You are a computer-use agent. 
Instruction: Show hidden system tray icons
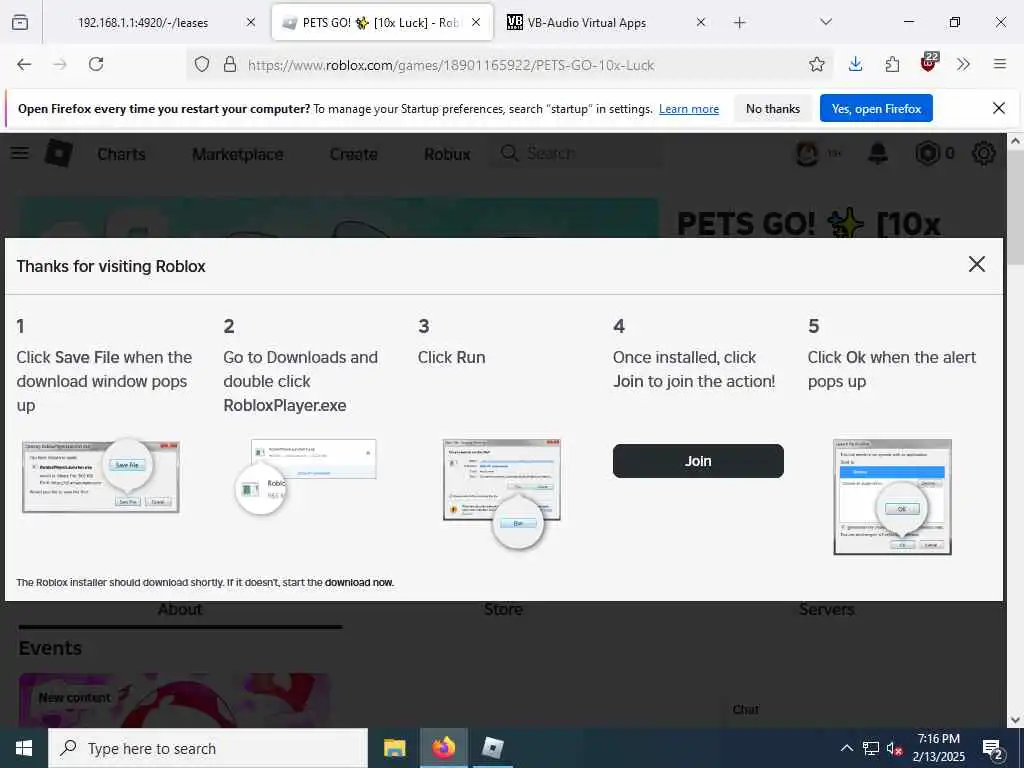846,748
